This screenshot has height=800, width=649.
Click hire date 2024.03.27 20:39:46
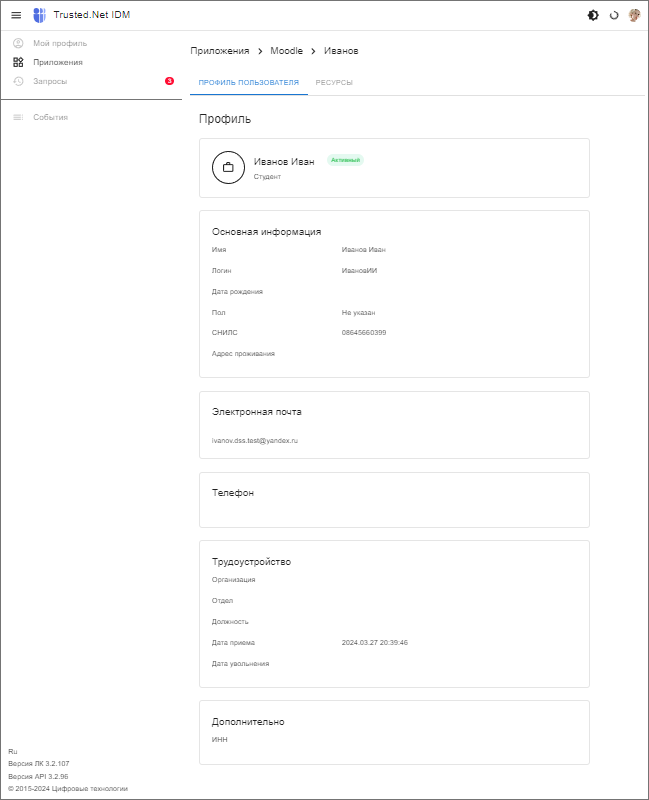point(375,643)
